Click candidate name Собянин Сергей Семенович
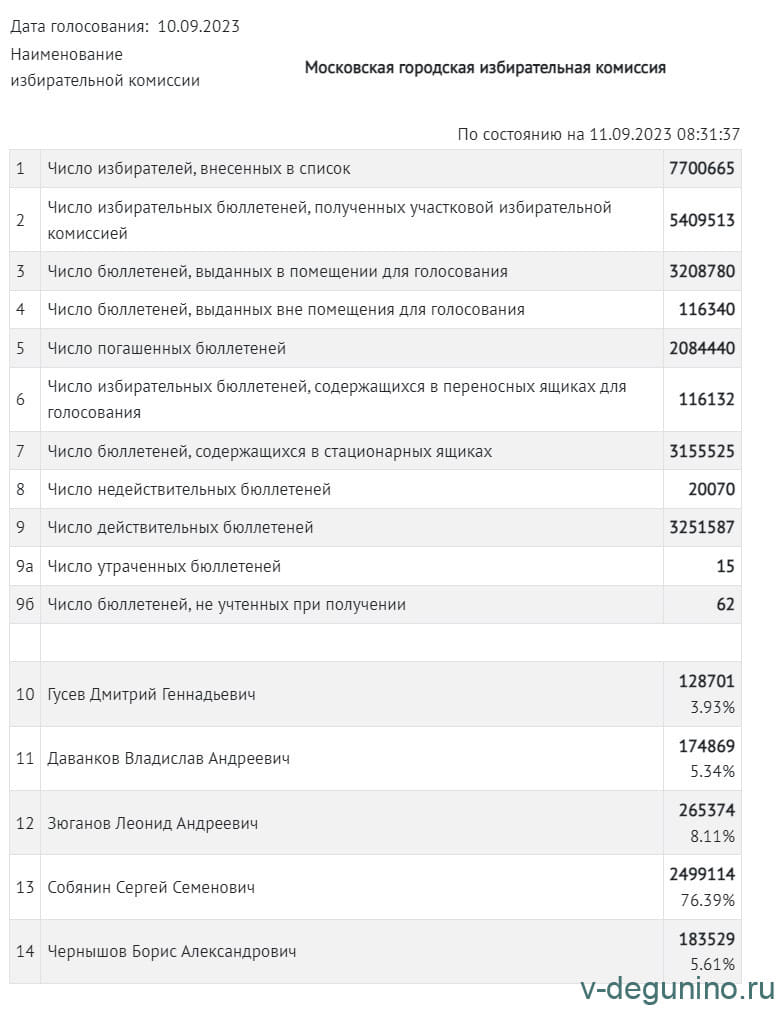The width and height of the screenshot is (783, 1019). 151,887
